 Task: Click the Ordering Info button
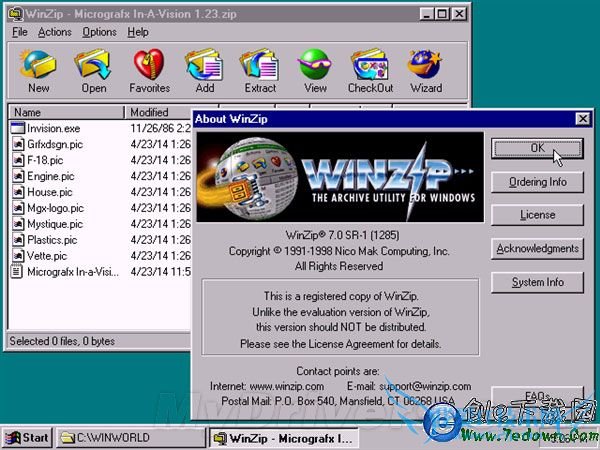537,182
